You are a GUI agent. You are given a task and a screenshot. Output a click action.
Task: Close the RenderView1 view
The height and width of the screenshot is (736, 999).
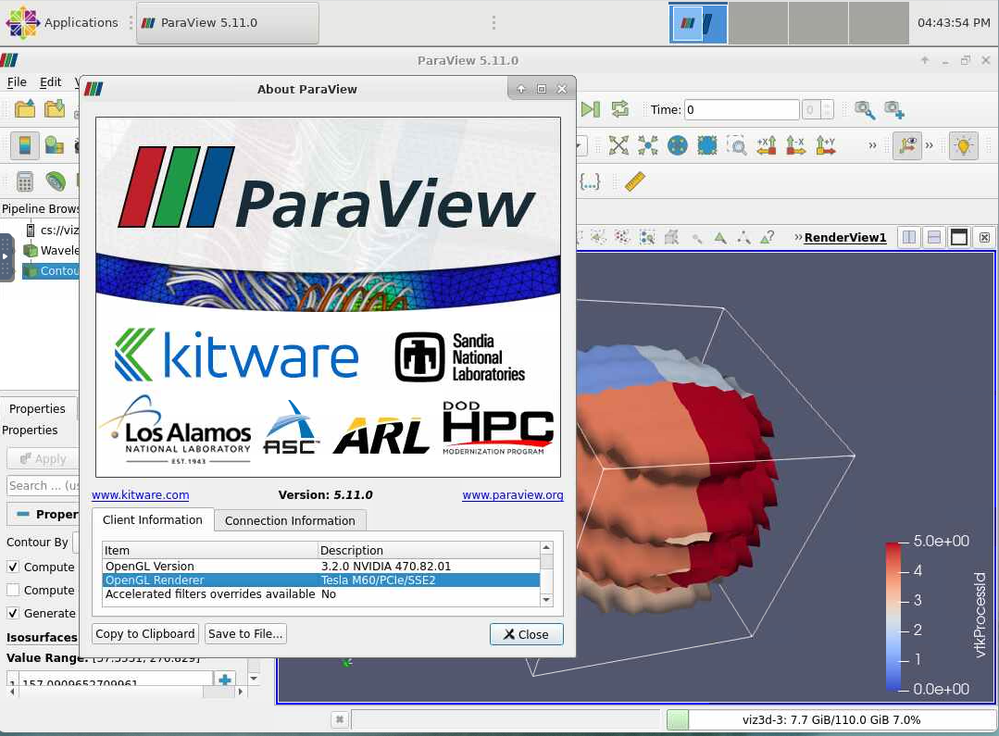(x=984, y=238)
